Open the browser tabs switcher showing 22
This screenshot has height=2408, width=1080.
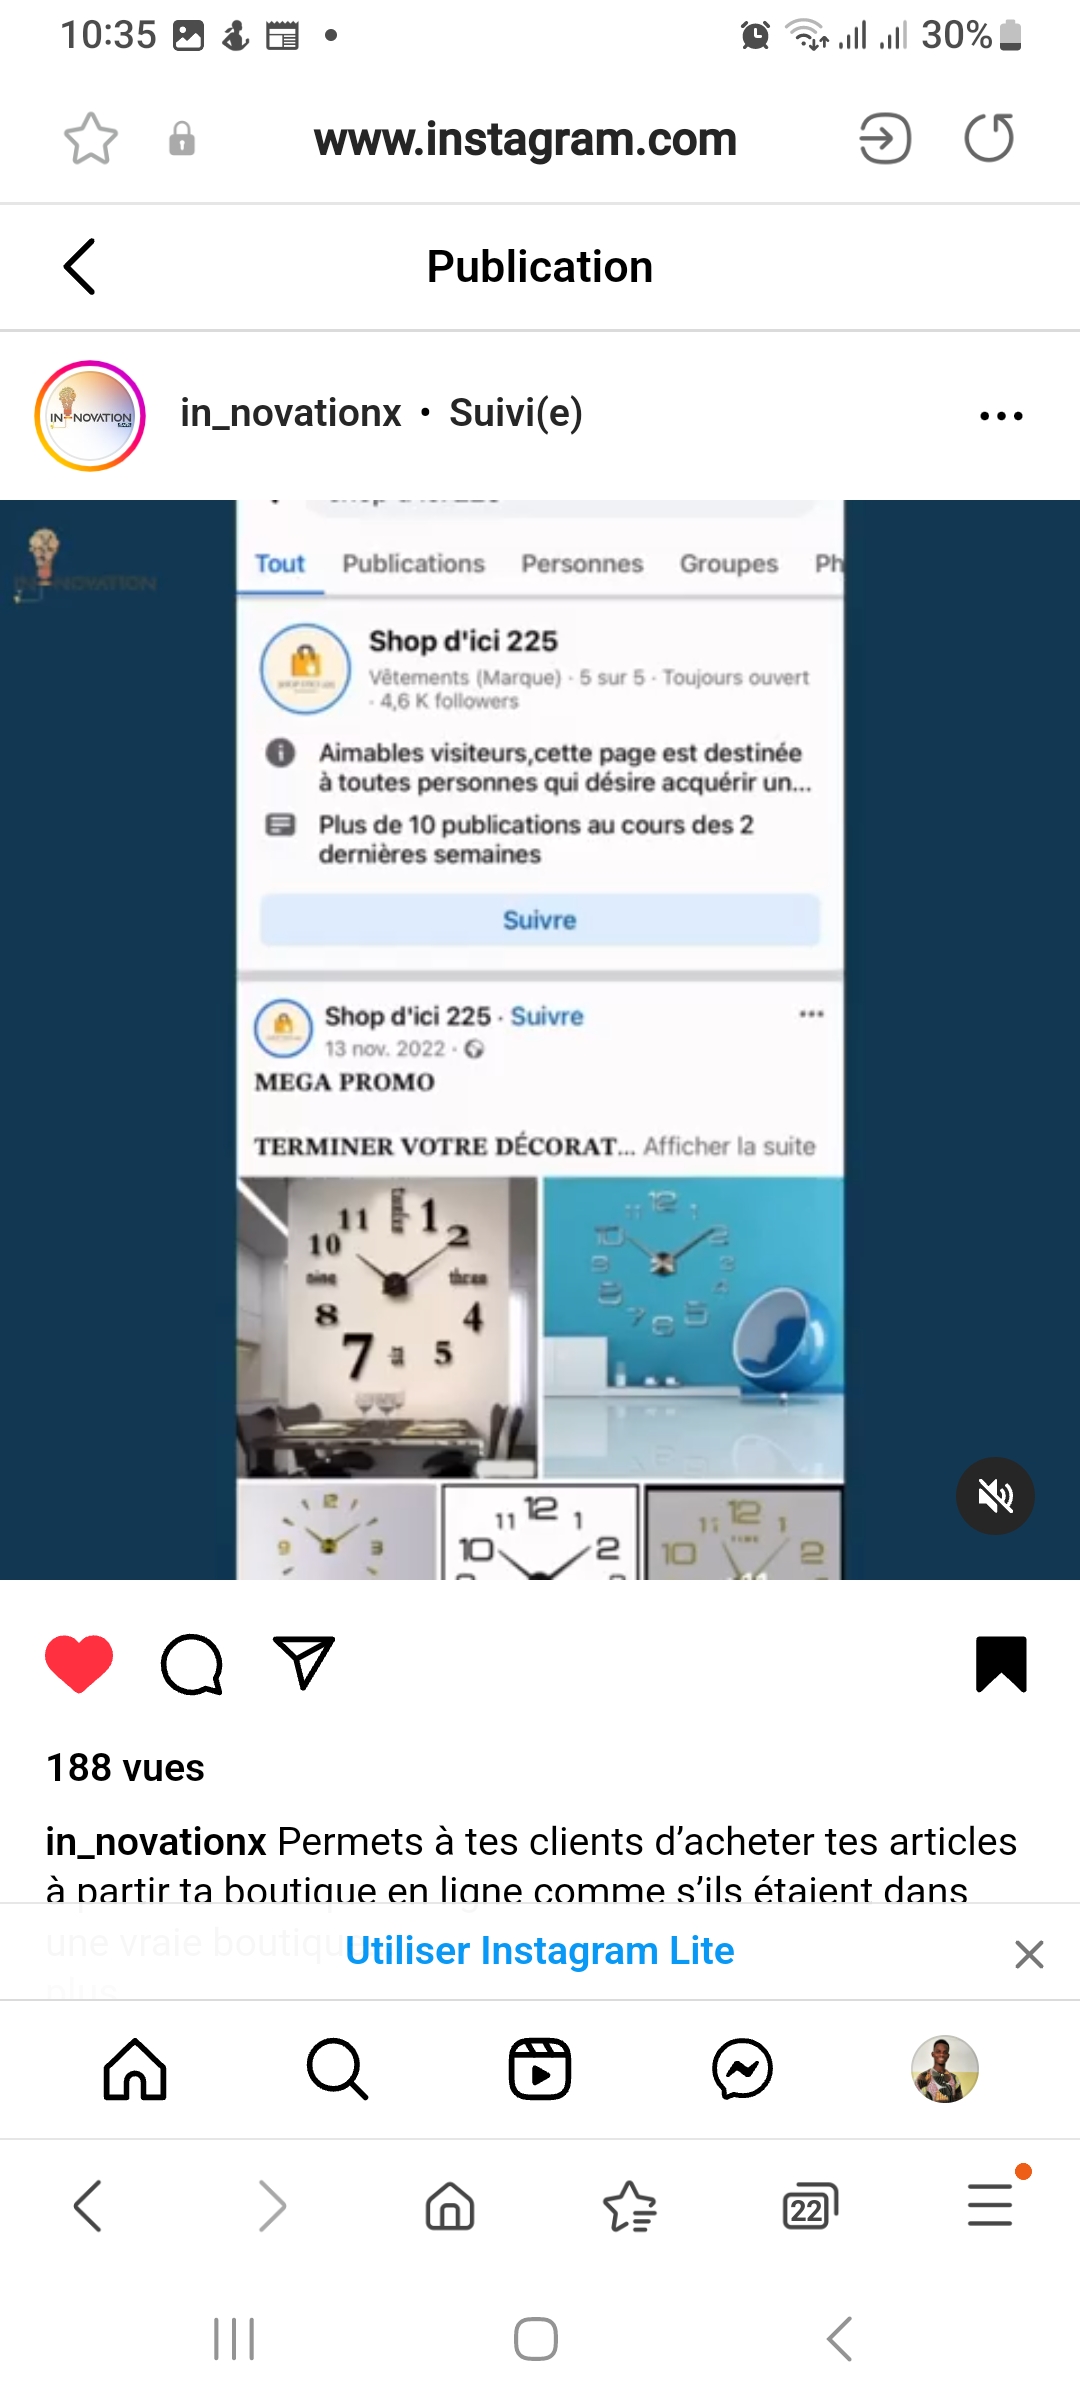coord(810,2206)
